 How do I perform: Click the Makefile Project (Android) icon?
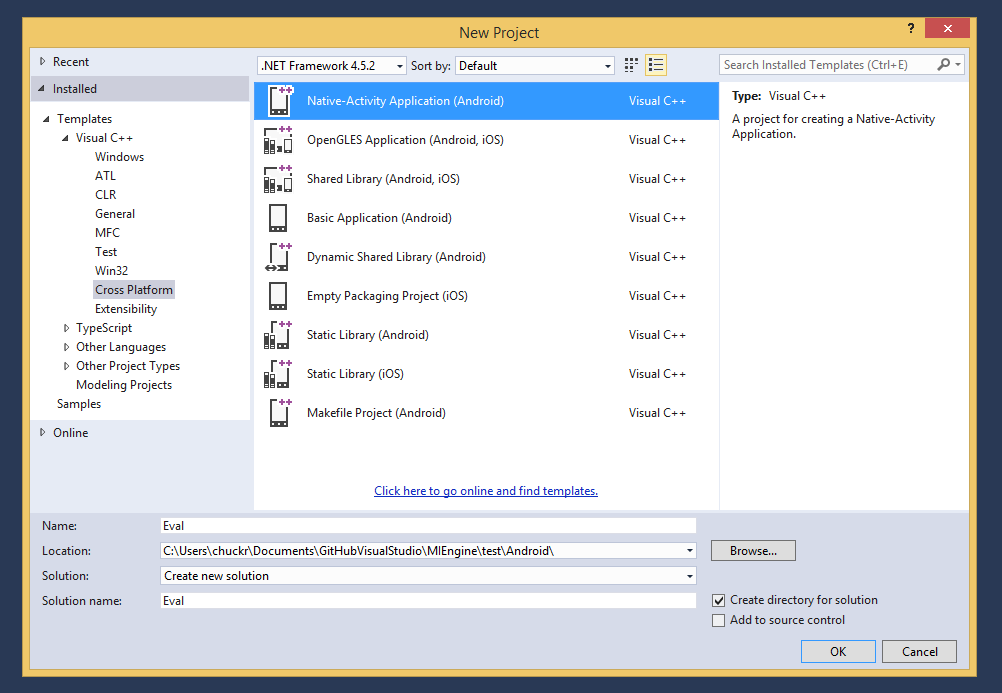tap(278, 413)
